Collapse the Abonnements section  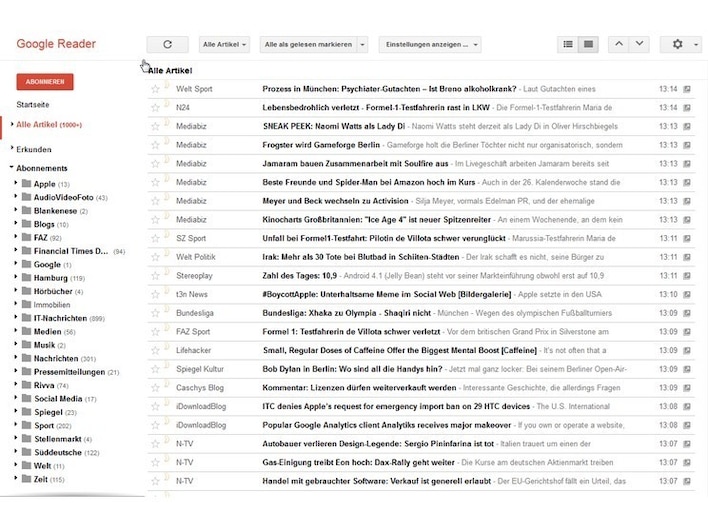click(x=12, y=168)
